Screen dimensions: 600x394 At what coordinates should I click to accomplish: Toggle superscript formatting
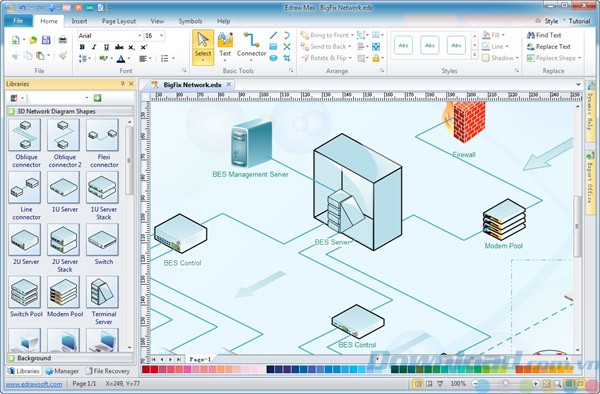143,47
